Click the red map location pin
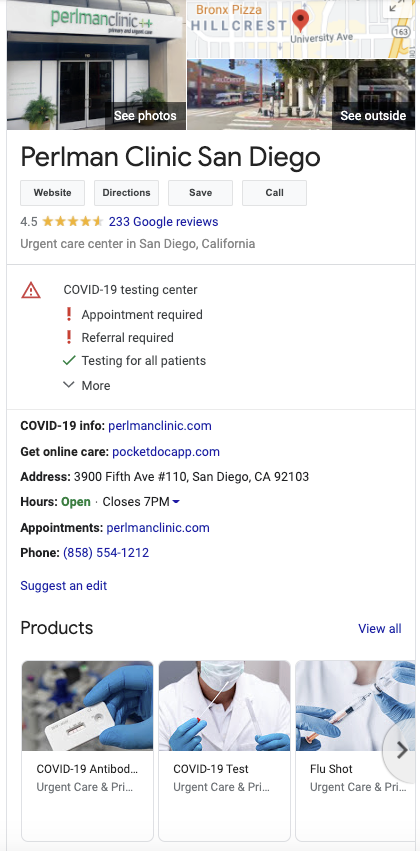This screenshot has width=420, height=851. (x=300, y=21)
